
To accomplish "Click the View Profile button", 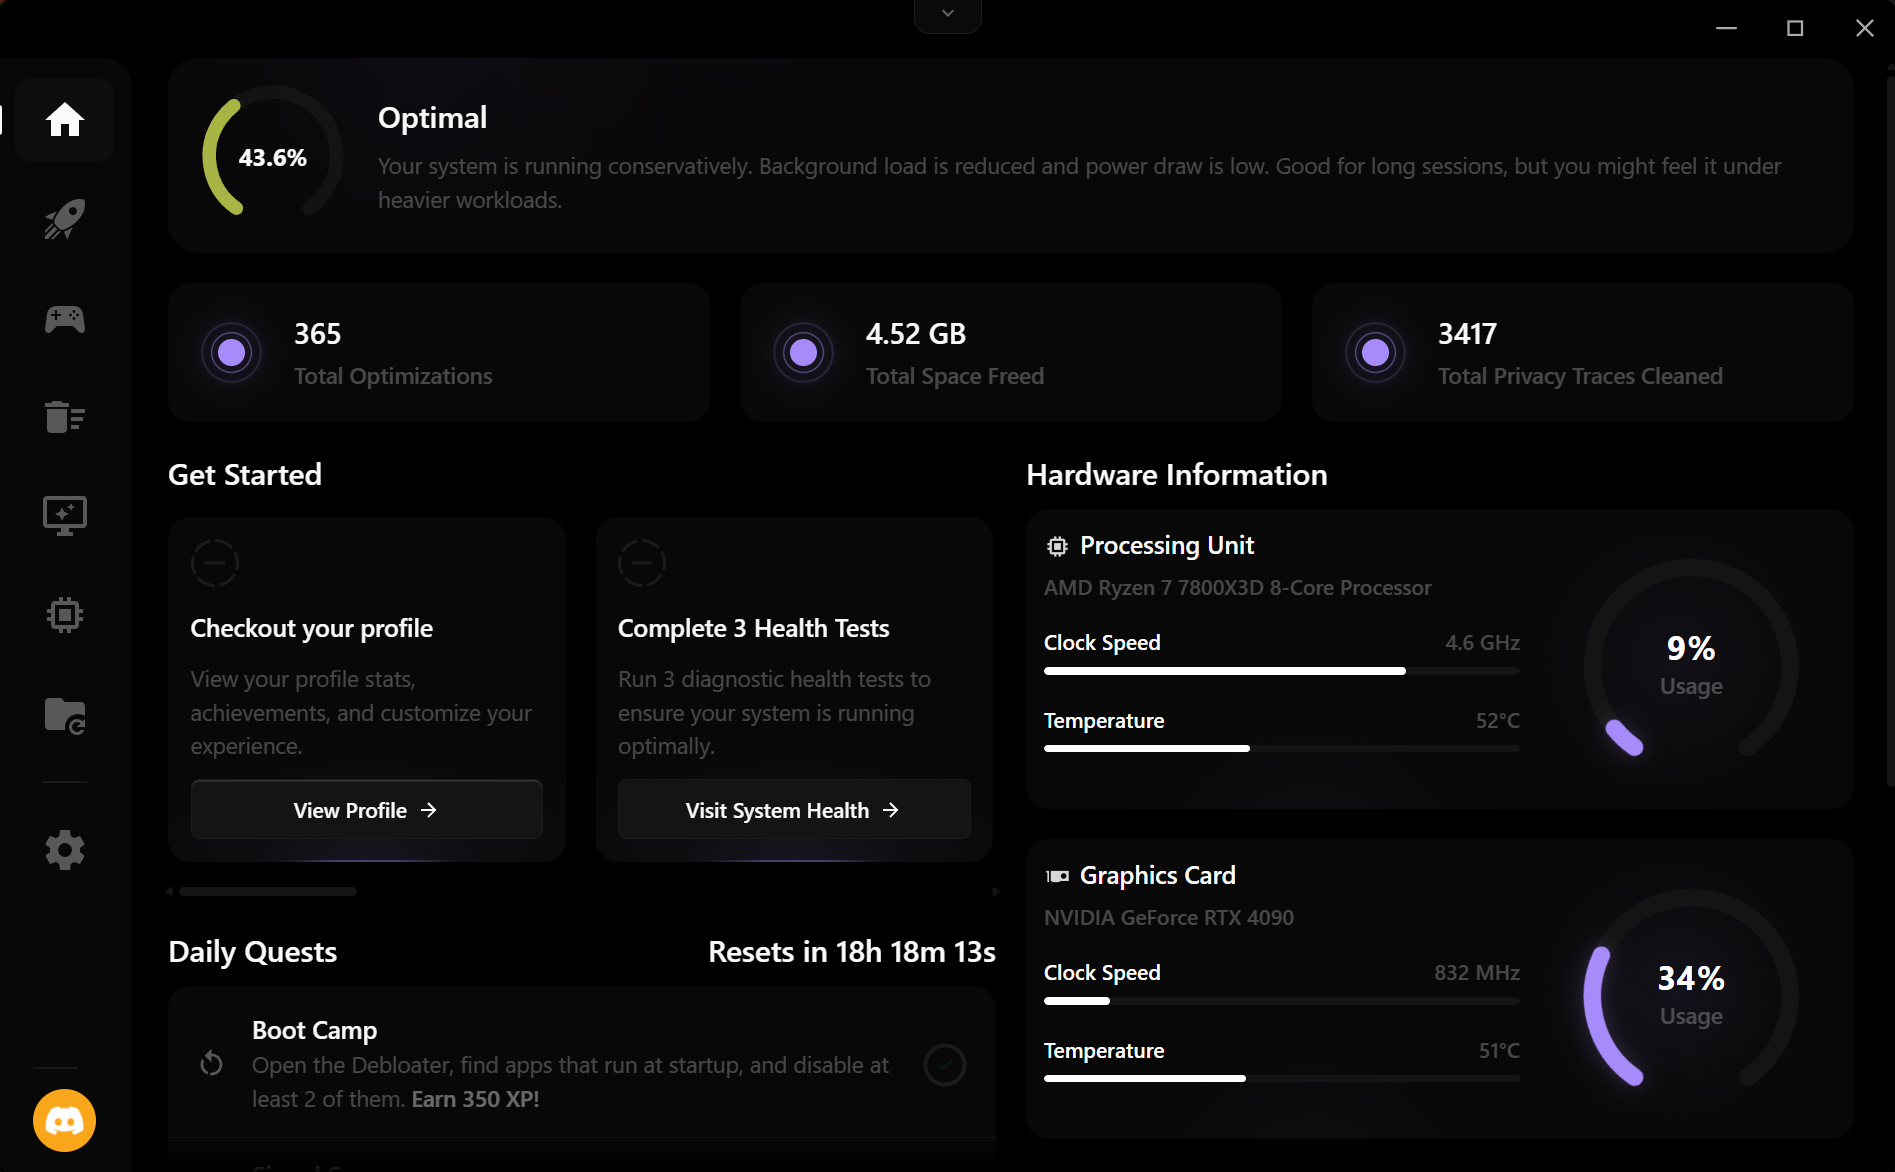I will pos(367,810).
